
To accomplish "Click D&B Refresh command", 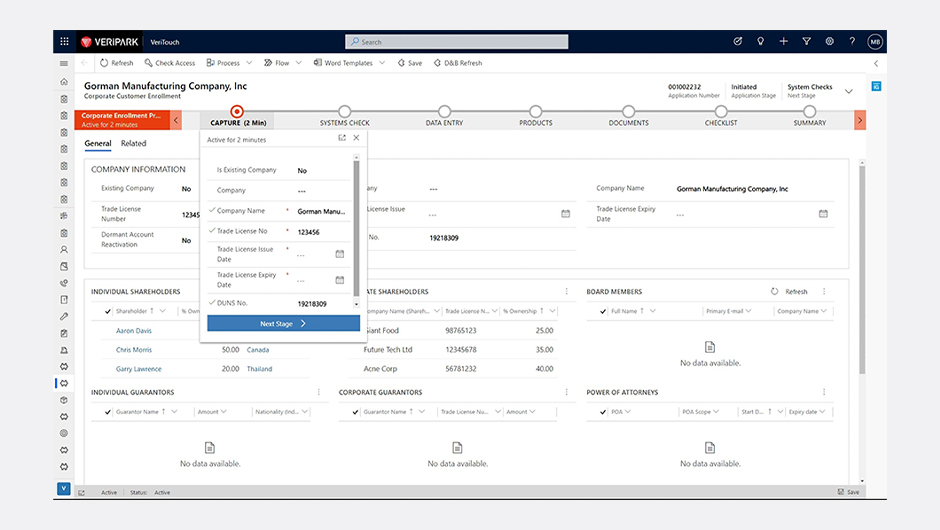I will point(458,63).
